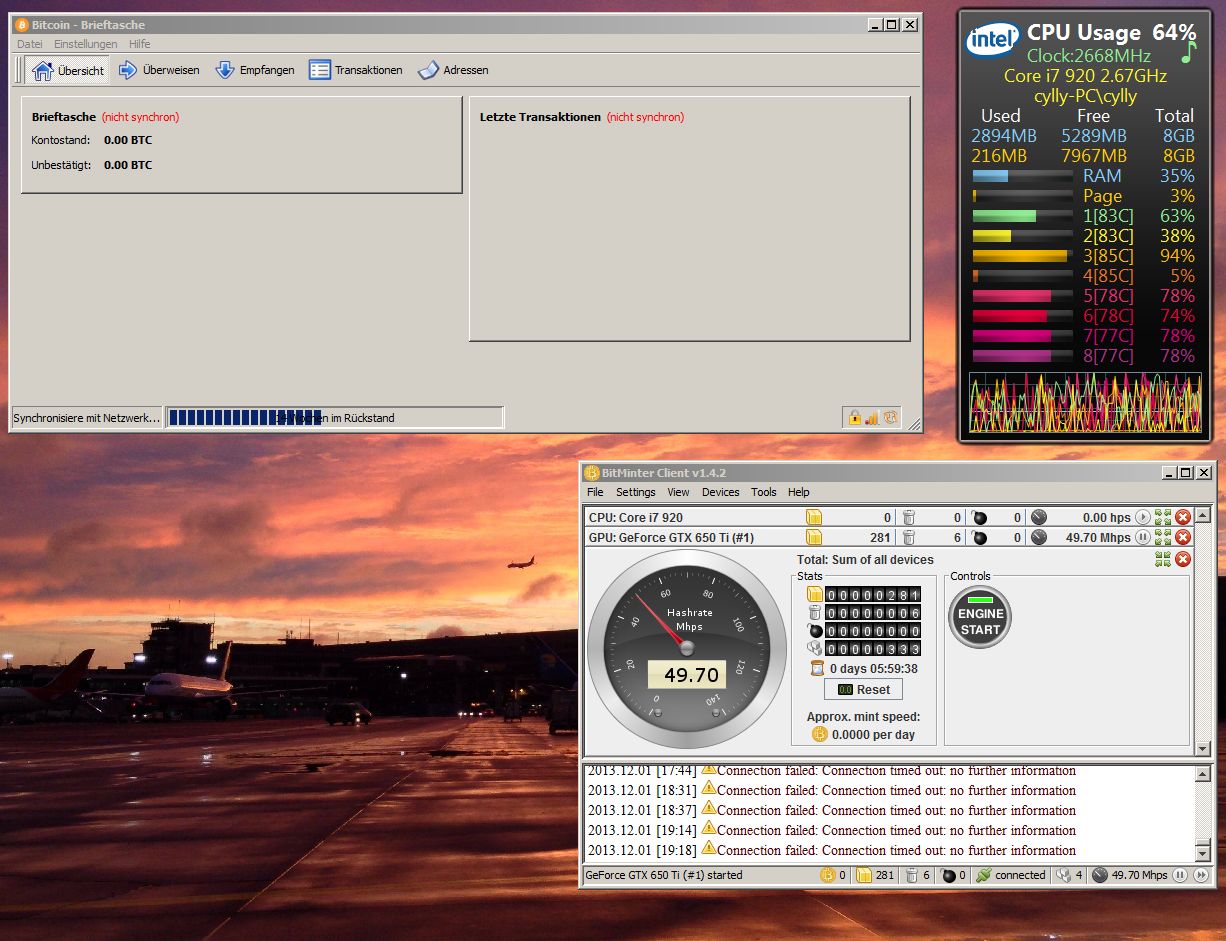Click the accepted proofs cube icon in Stats
The height and width of the screenshot is (941, 1226).
click(814, 594)
